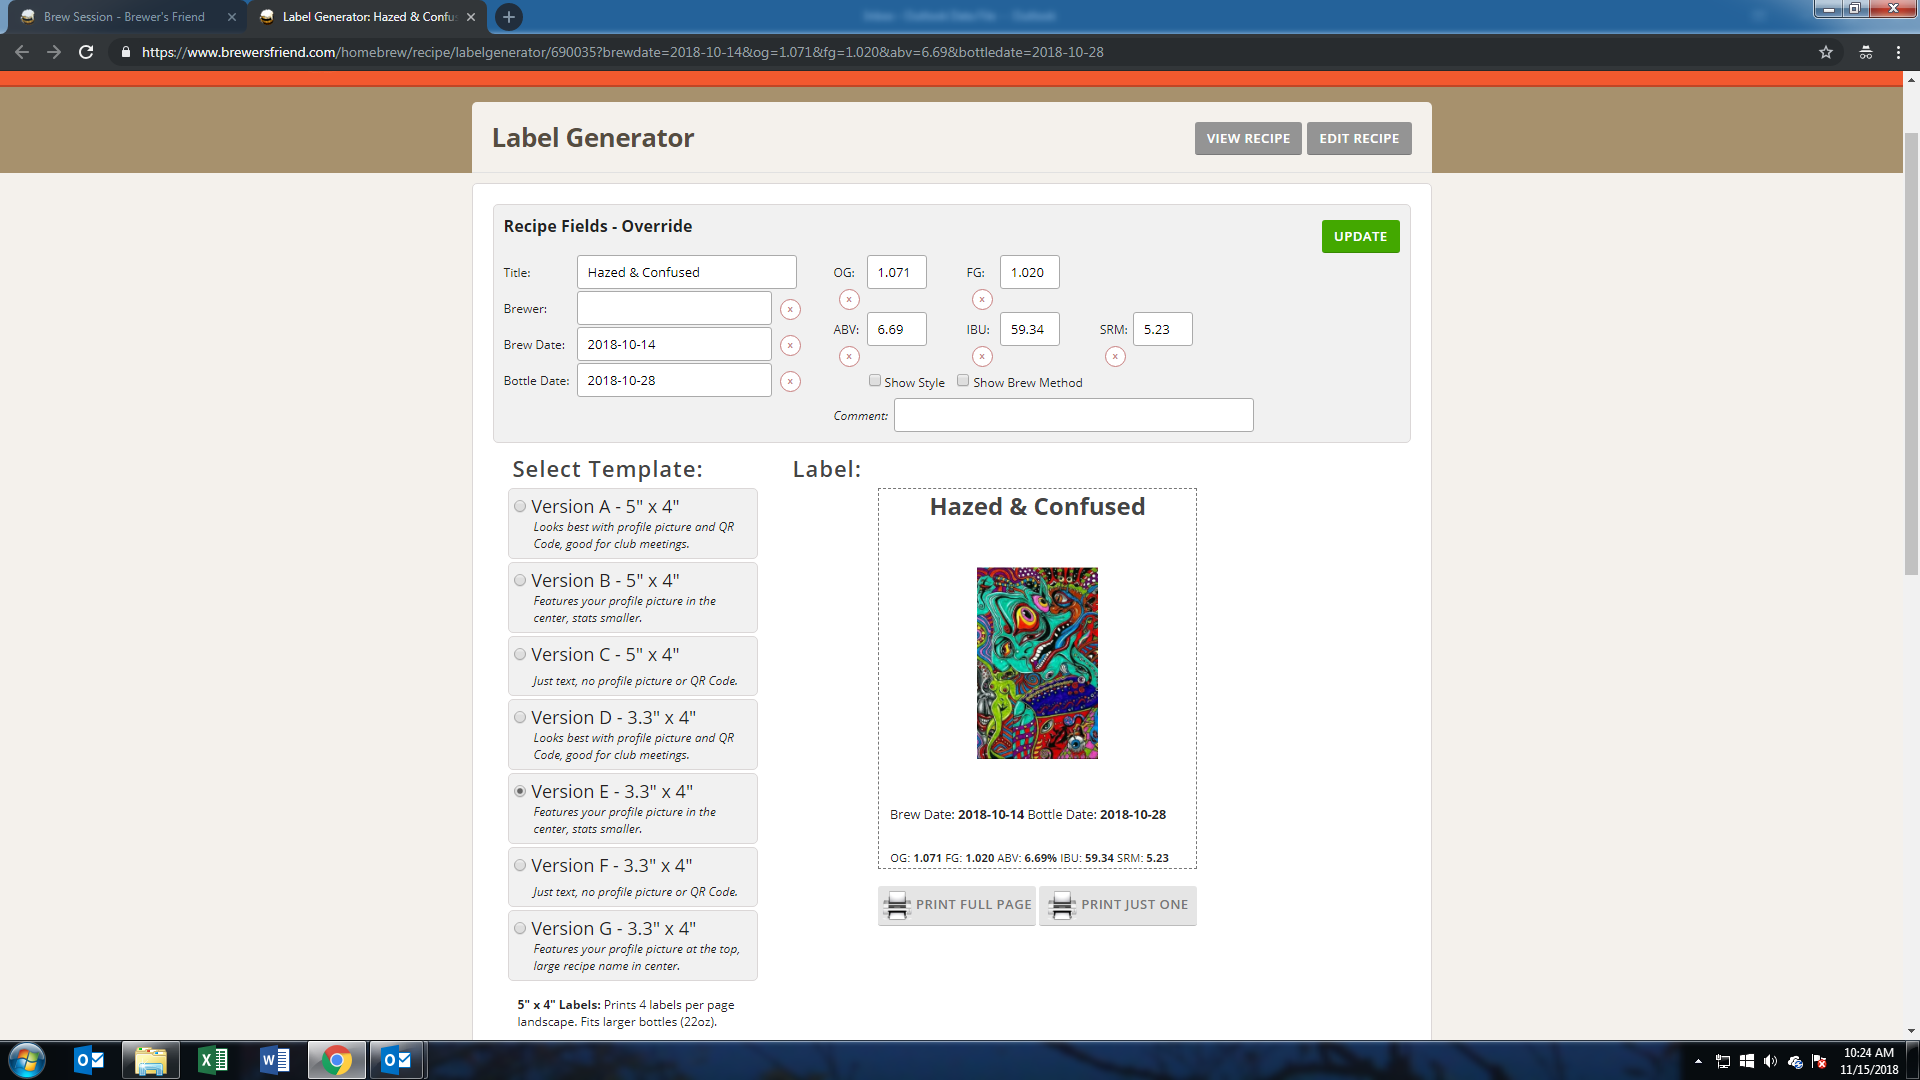Clear the Brewer field with its X icon
The height and width of the screenshot is (1080, 1920).
[790, 310]
